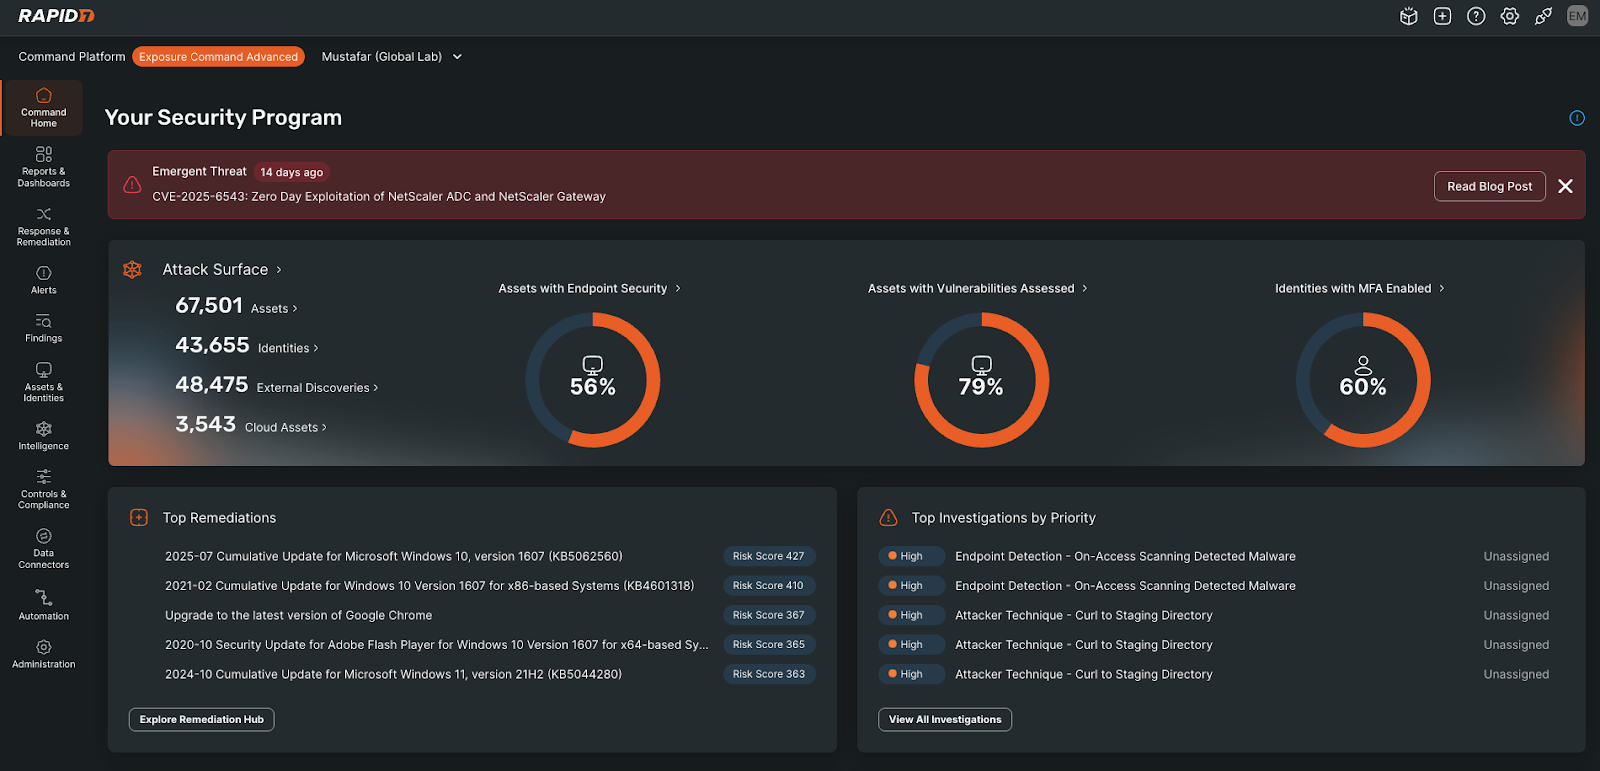Open the rocket icon in top bar

1543,16
